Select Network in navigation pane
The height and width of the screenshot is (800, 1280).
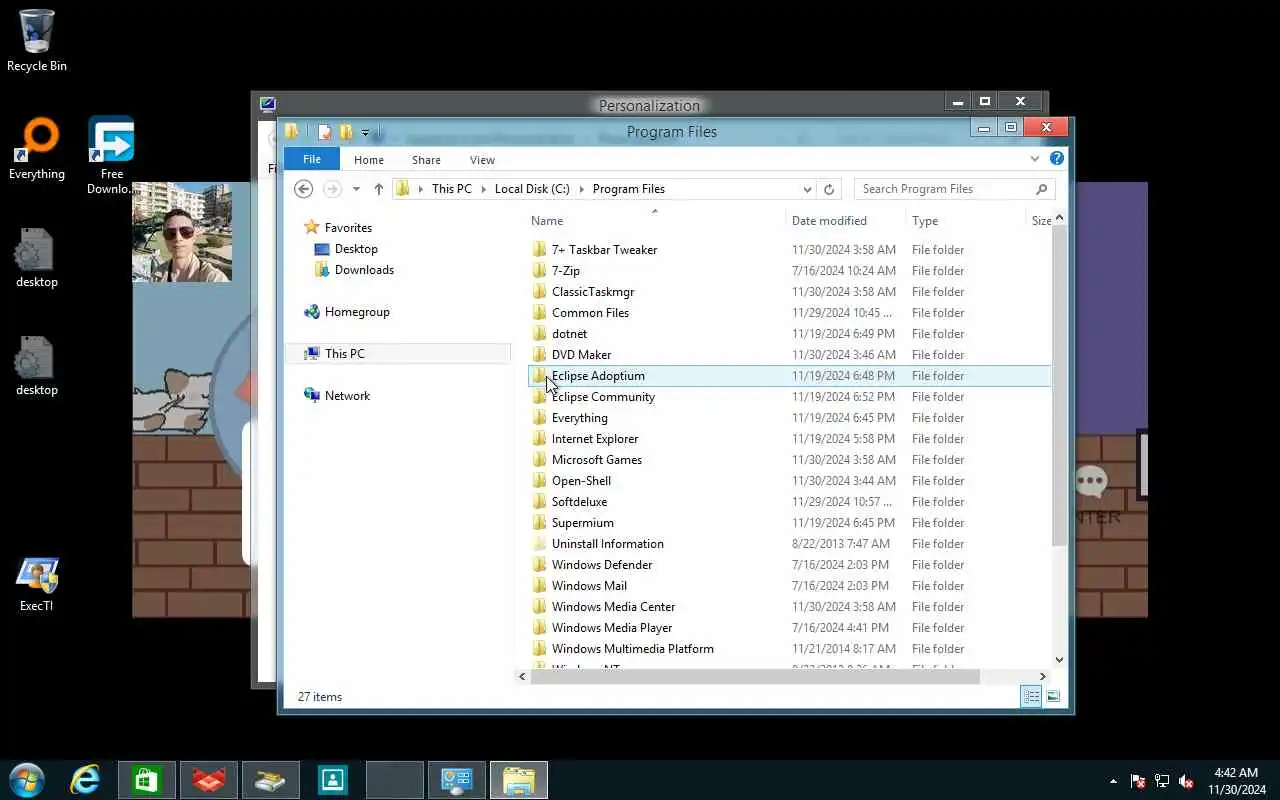pos(347,396)
